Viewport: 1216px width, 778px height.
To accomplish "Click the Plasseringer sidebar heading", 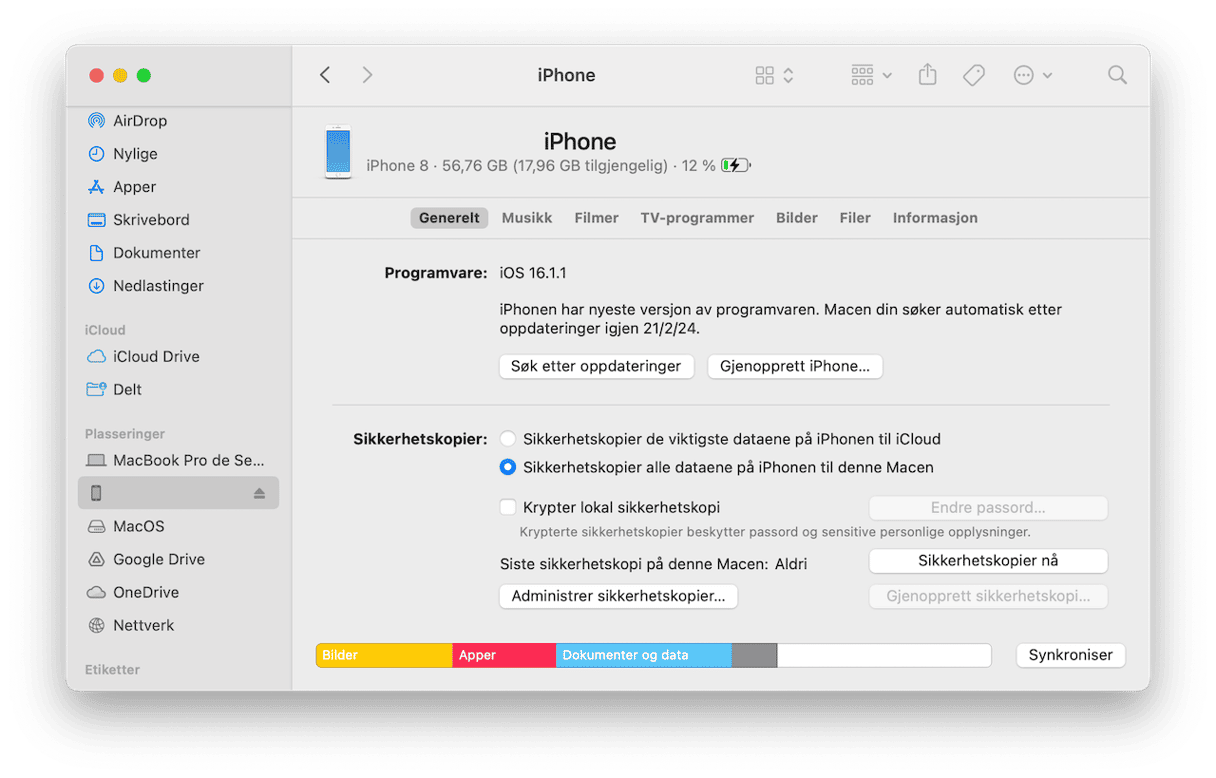I will 125,434.
